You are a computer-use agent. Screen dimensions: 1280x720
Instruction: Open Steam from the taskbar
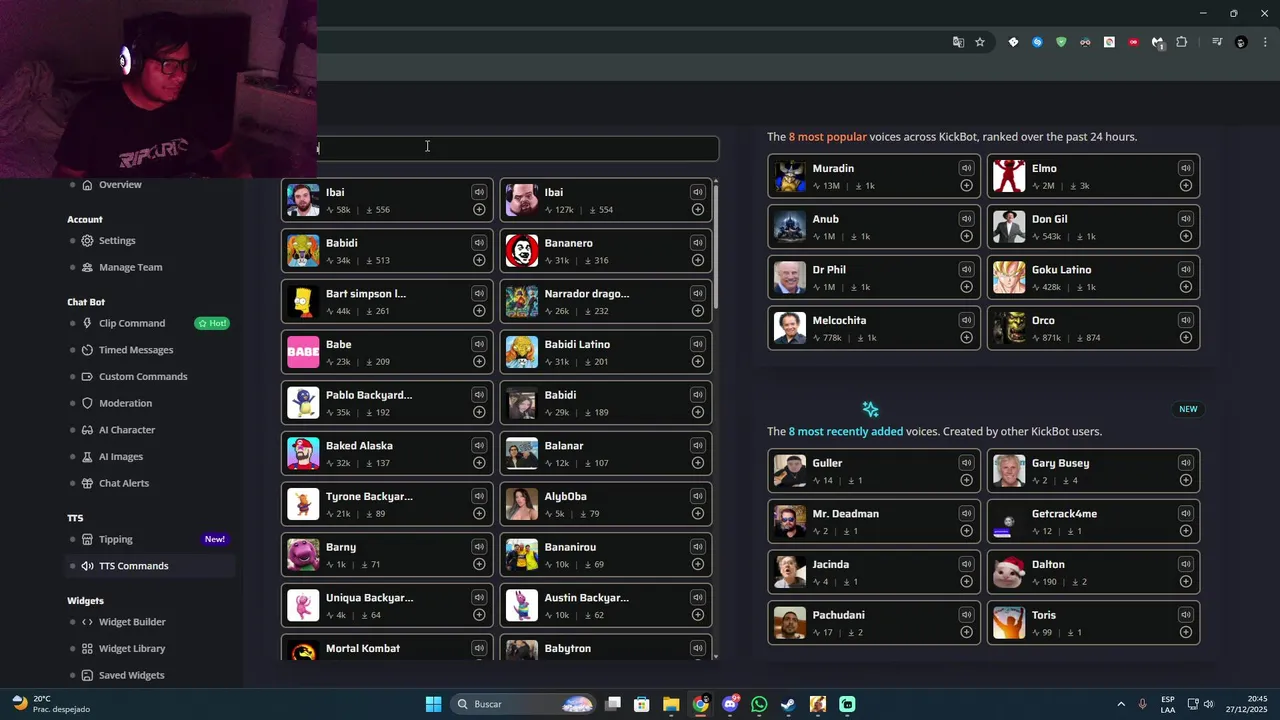788,704
